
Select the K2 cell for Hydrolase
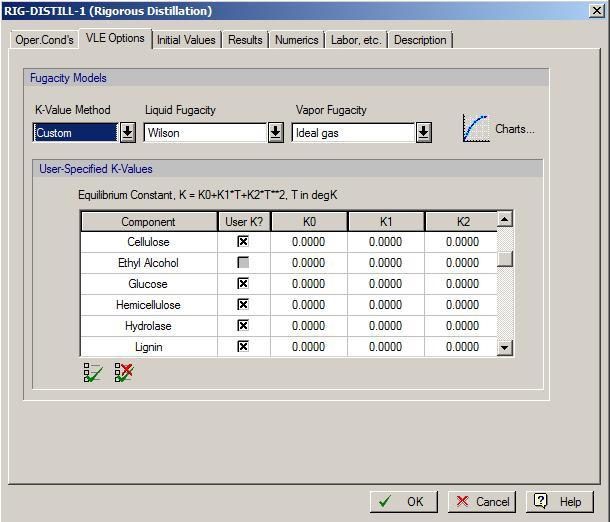(x=461, y=326)
